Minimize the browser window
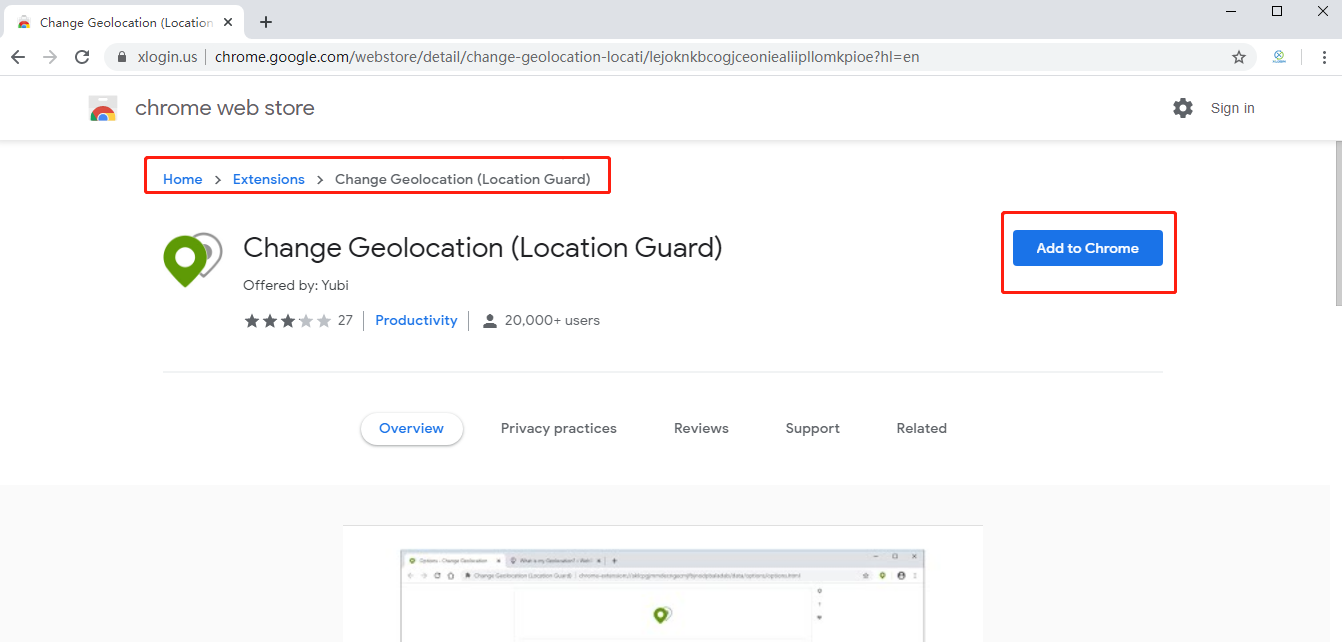1342x642 pixels. click(1231, 11)
